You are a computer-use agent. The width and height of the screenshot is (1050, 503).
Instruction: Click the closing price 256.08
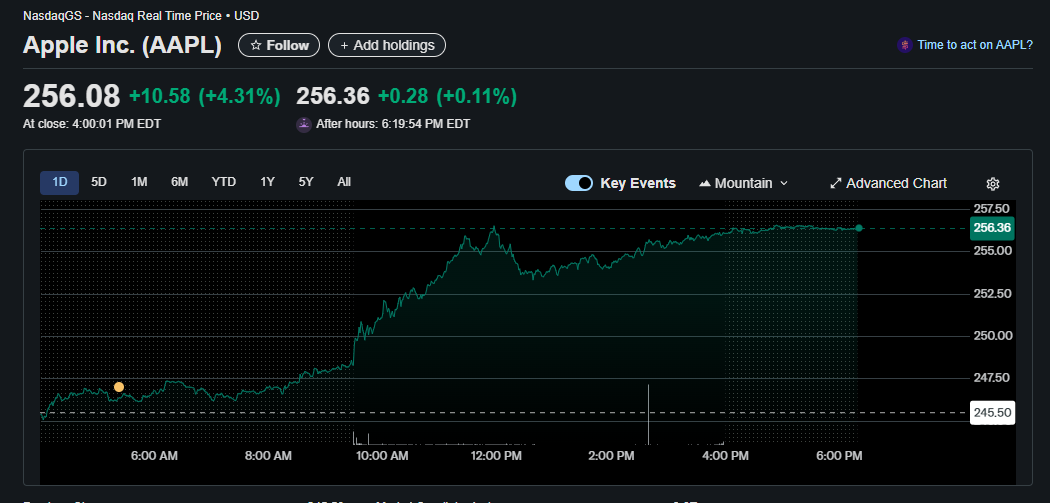pyautogui.click(x=72, y=96)
